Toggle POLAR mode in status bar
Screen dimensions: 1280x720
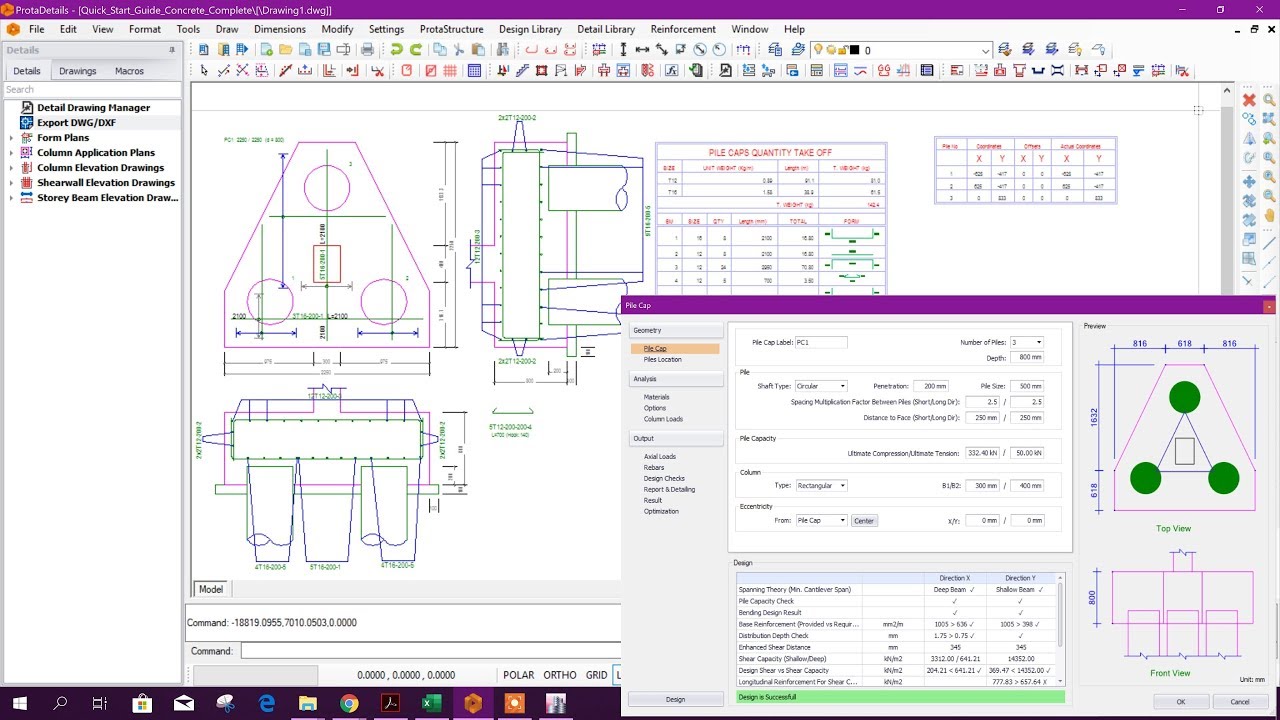coord(518,675)
